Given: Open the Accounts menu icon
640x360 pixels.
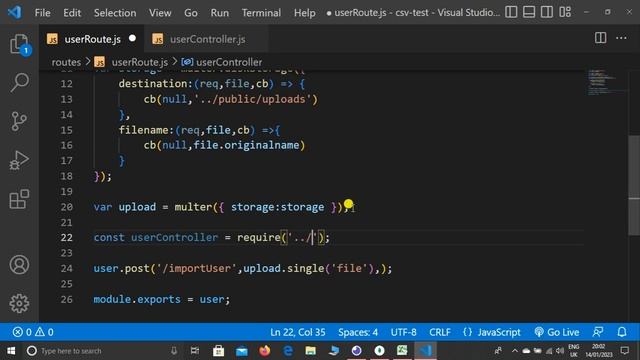Looking at the screenshot, I should [x=19, y=264].
